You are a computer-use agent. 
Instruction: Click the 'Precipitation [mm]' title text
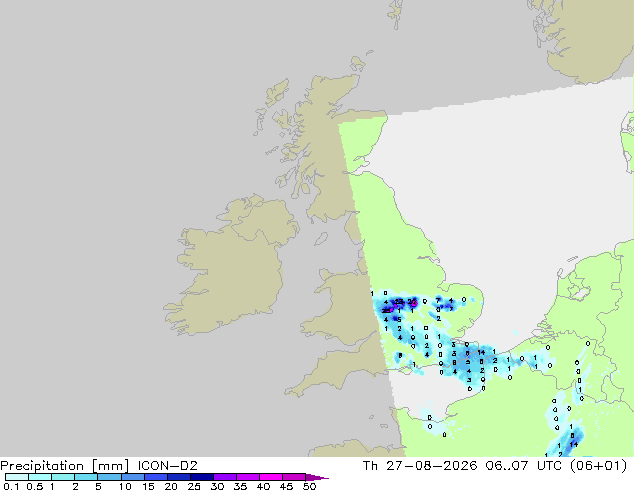65,466
